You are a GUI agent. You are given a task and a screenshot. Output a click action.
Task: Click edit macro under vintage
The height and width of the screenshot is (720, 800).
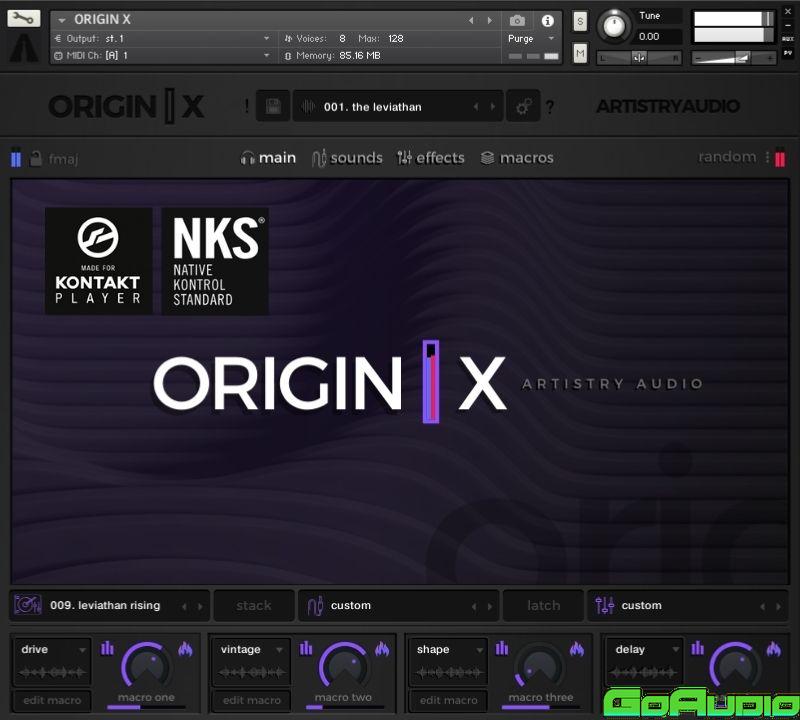click(252, 700)
